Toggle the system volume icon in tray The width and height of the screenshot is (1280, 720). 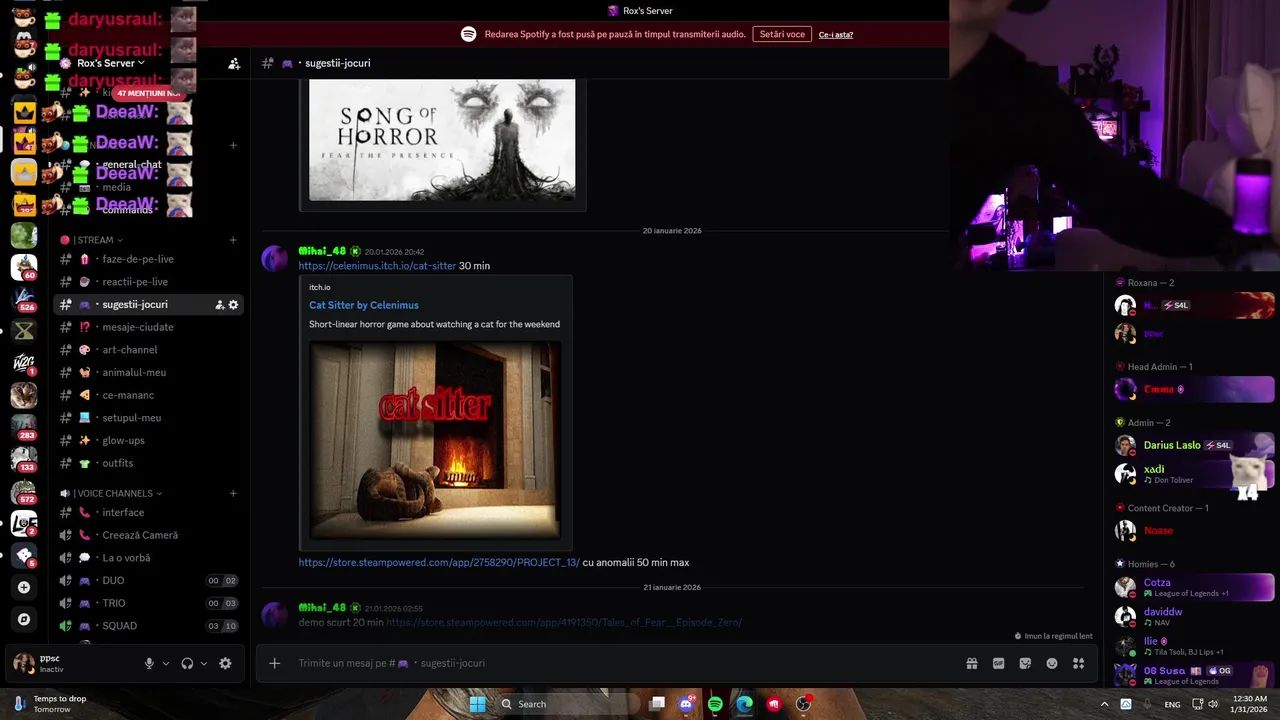click(1213, 704)
